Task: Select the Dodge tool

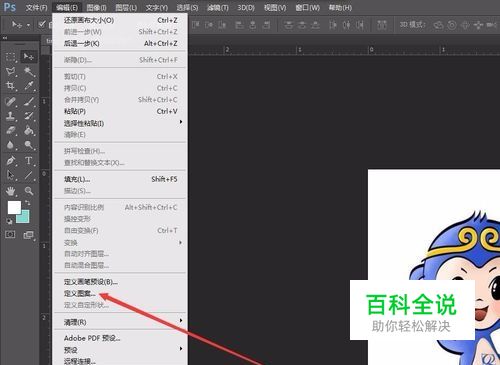Action: (x=29, y=145)
